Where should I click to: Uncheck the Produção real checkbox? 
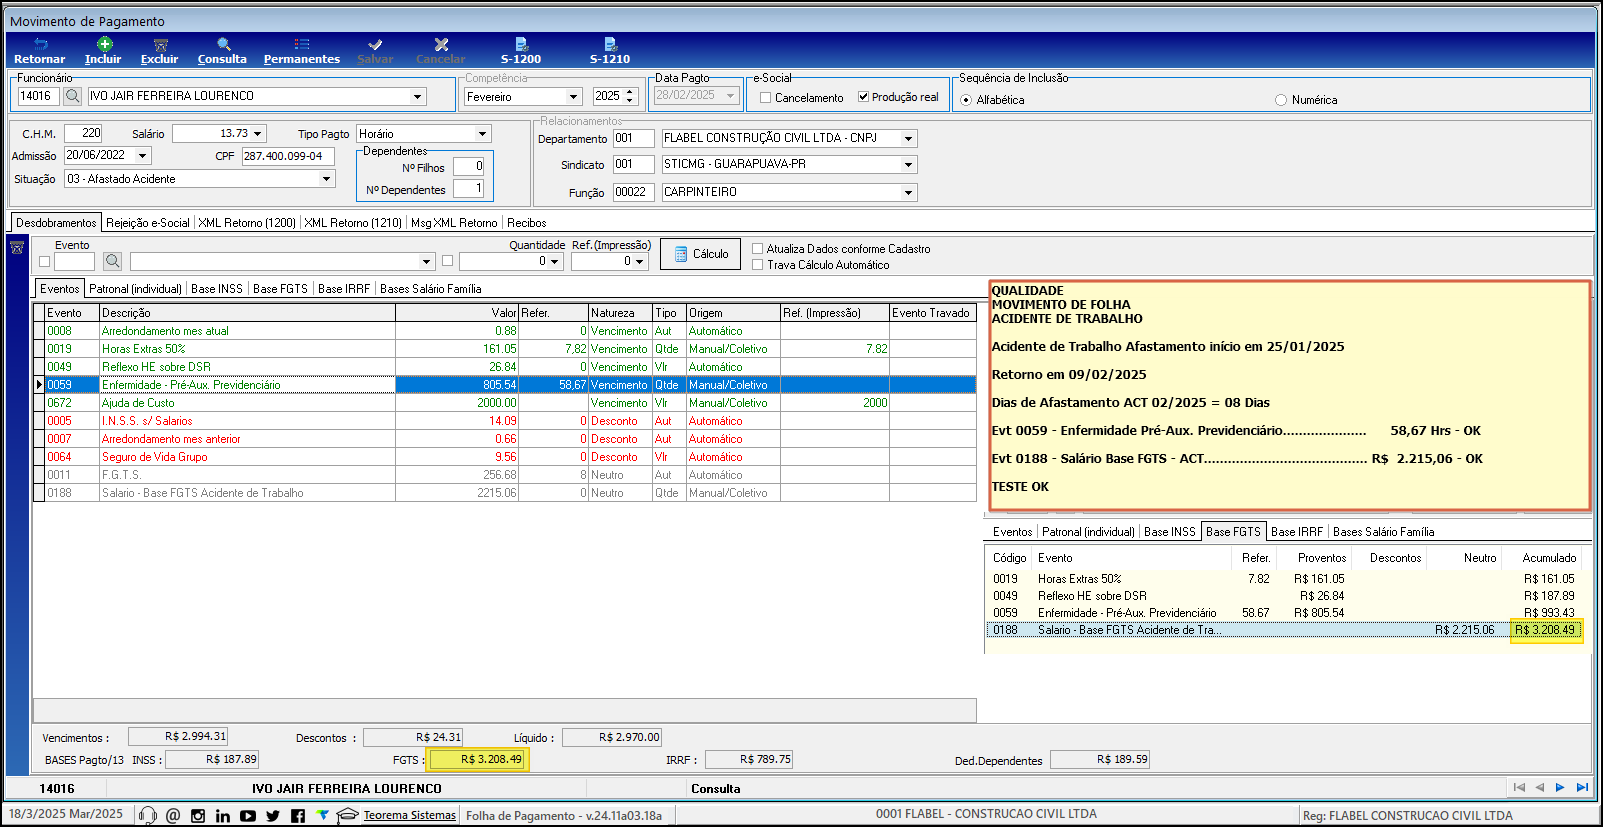pos(863,97)
